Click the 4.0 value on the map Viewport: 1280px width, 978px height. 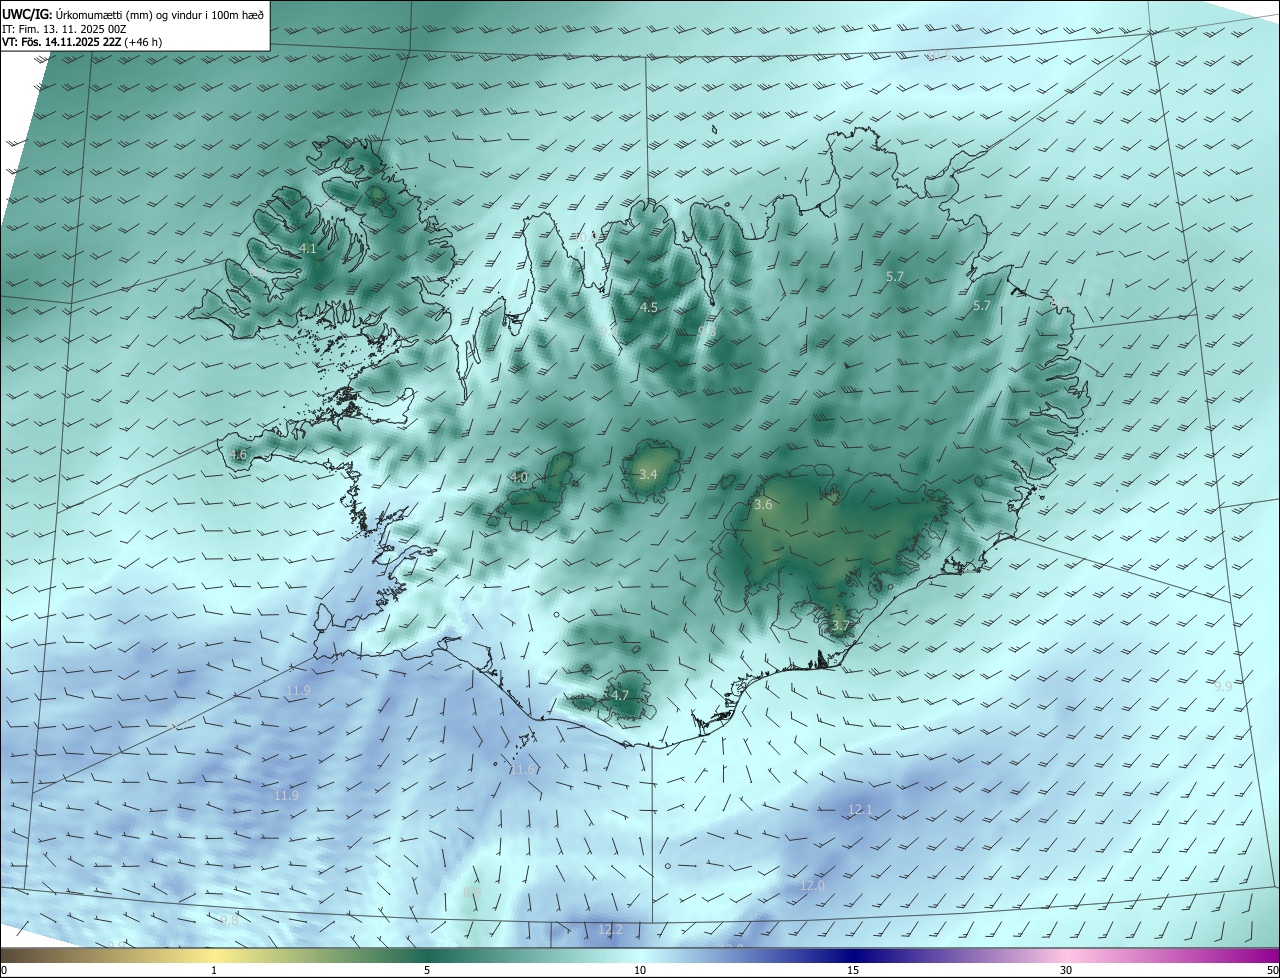click(x=519, y=477)
